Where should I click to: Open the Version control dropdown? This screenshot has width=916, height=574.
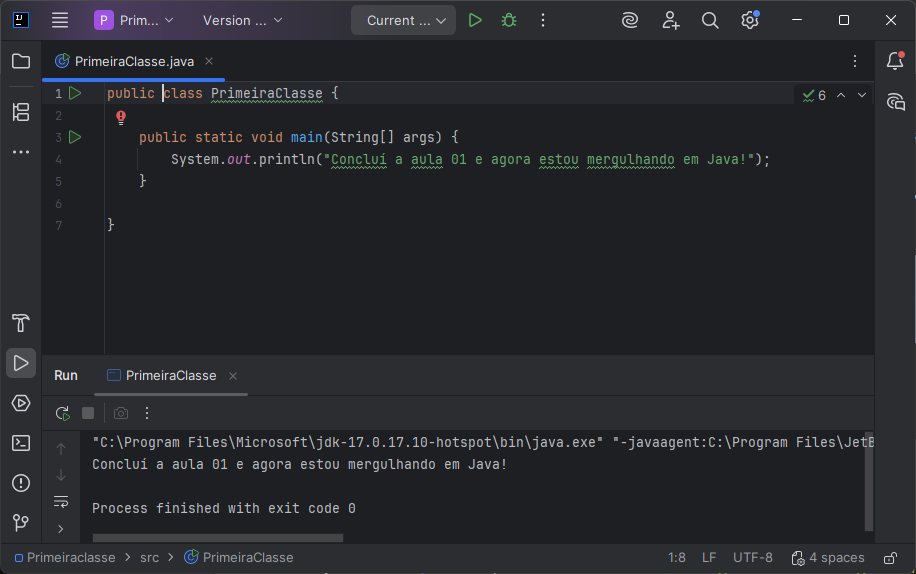click(x=242, y=20)
